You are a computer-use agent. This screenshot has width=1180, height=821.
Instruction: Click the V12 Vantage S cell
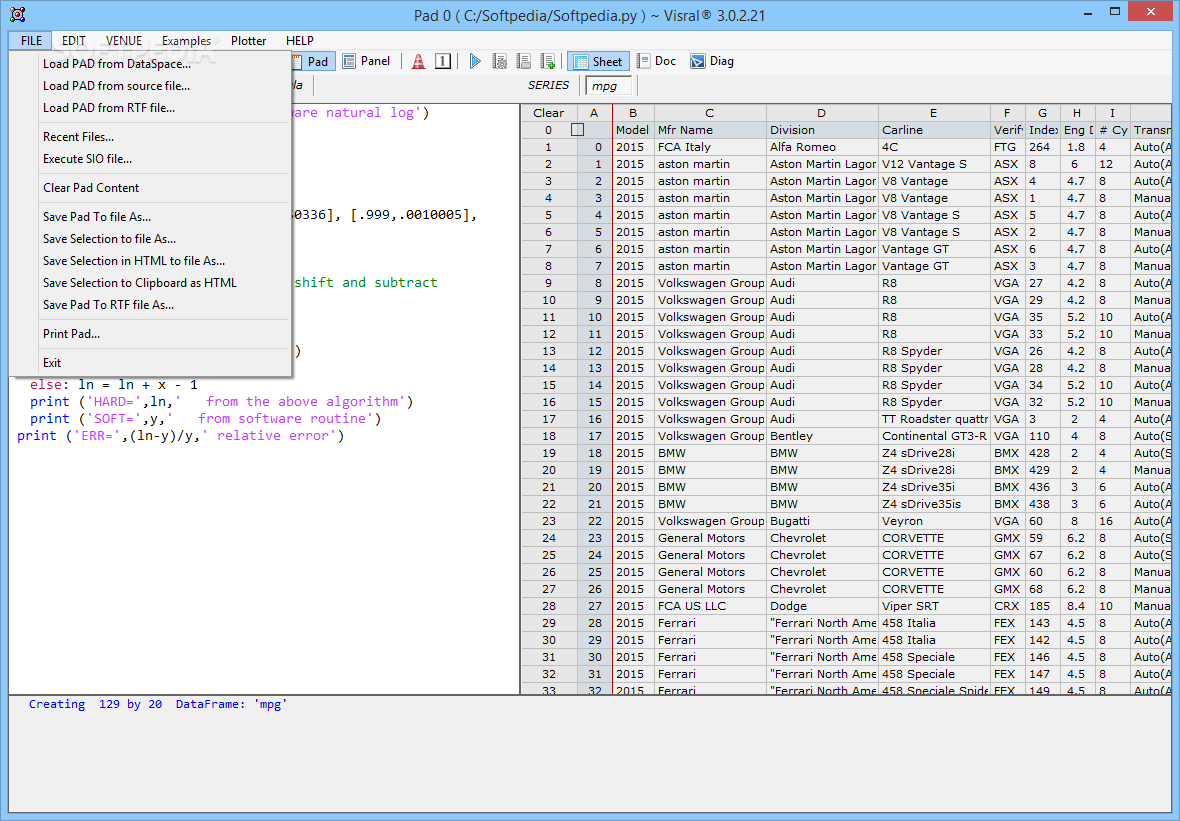coord(934,164)
